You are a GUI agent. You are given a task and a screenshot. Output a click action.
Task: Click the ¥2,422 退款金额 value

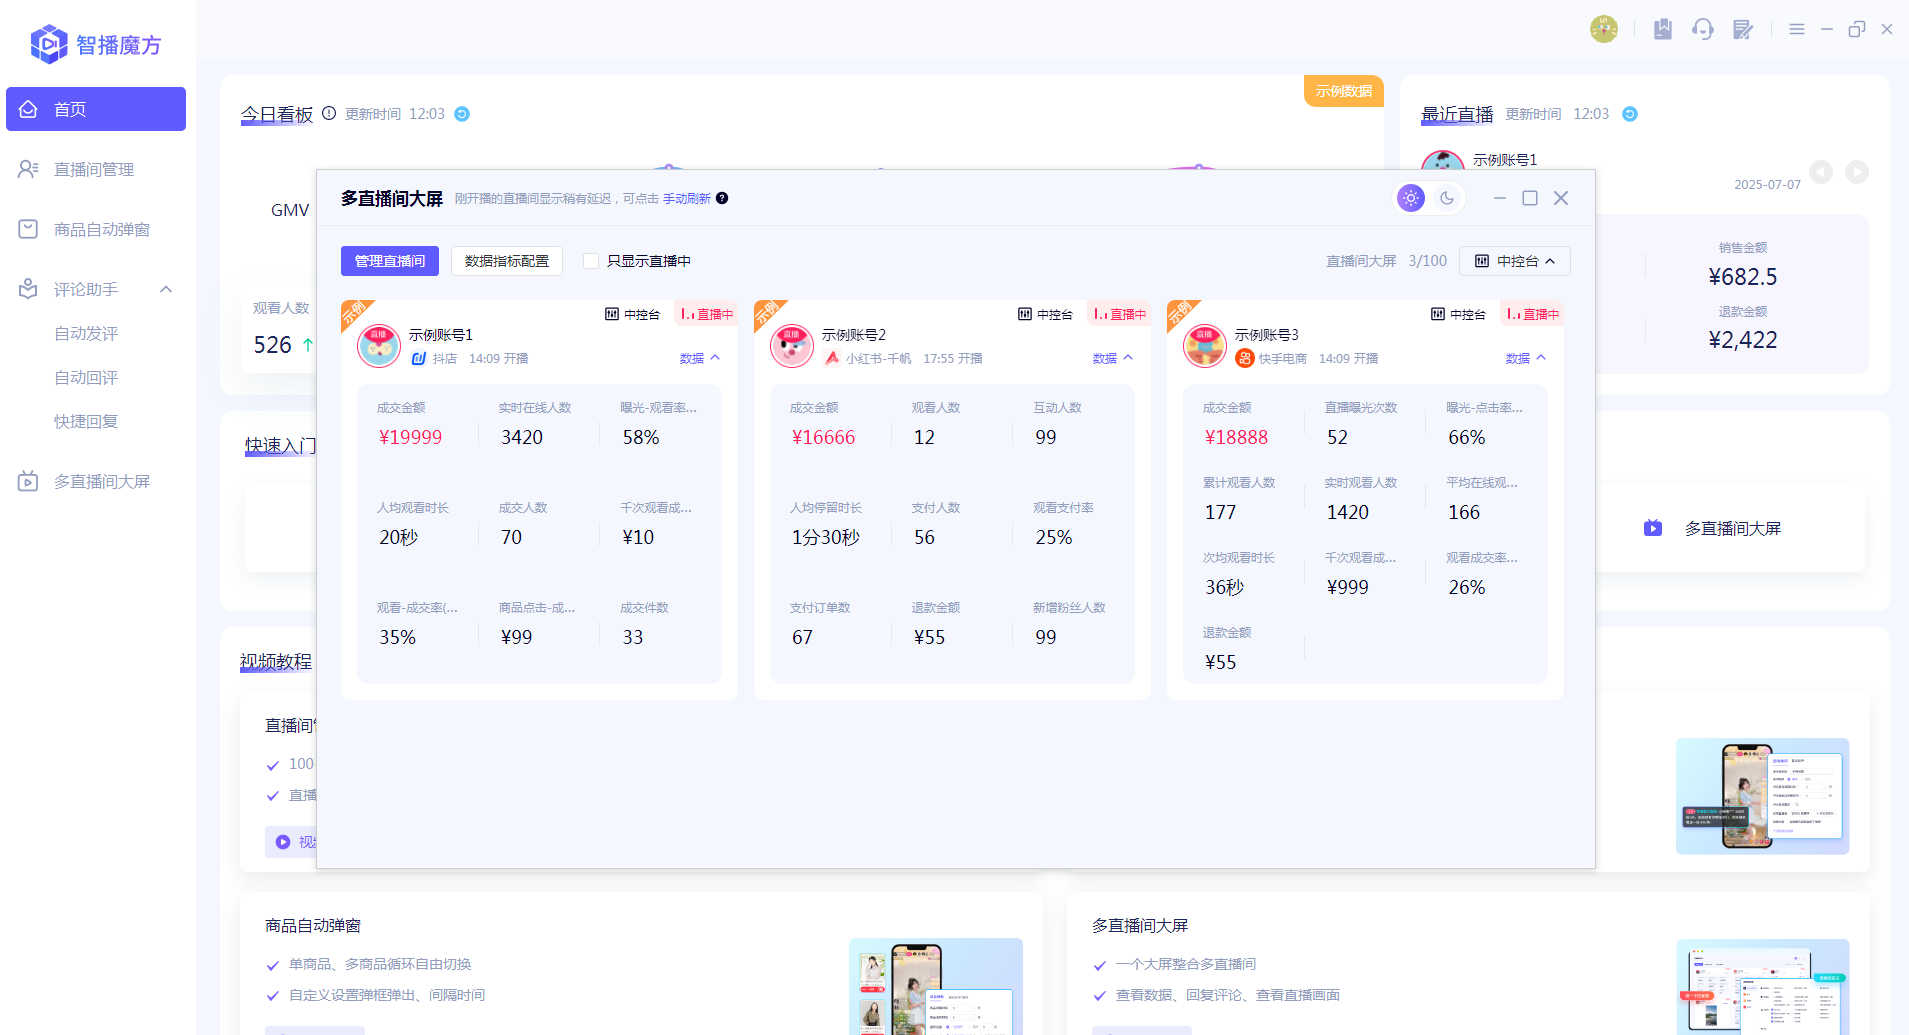tap(1743, 340)
